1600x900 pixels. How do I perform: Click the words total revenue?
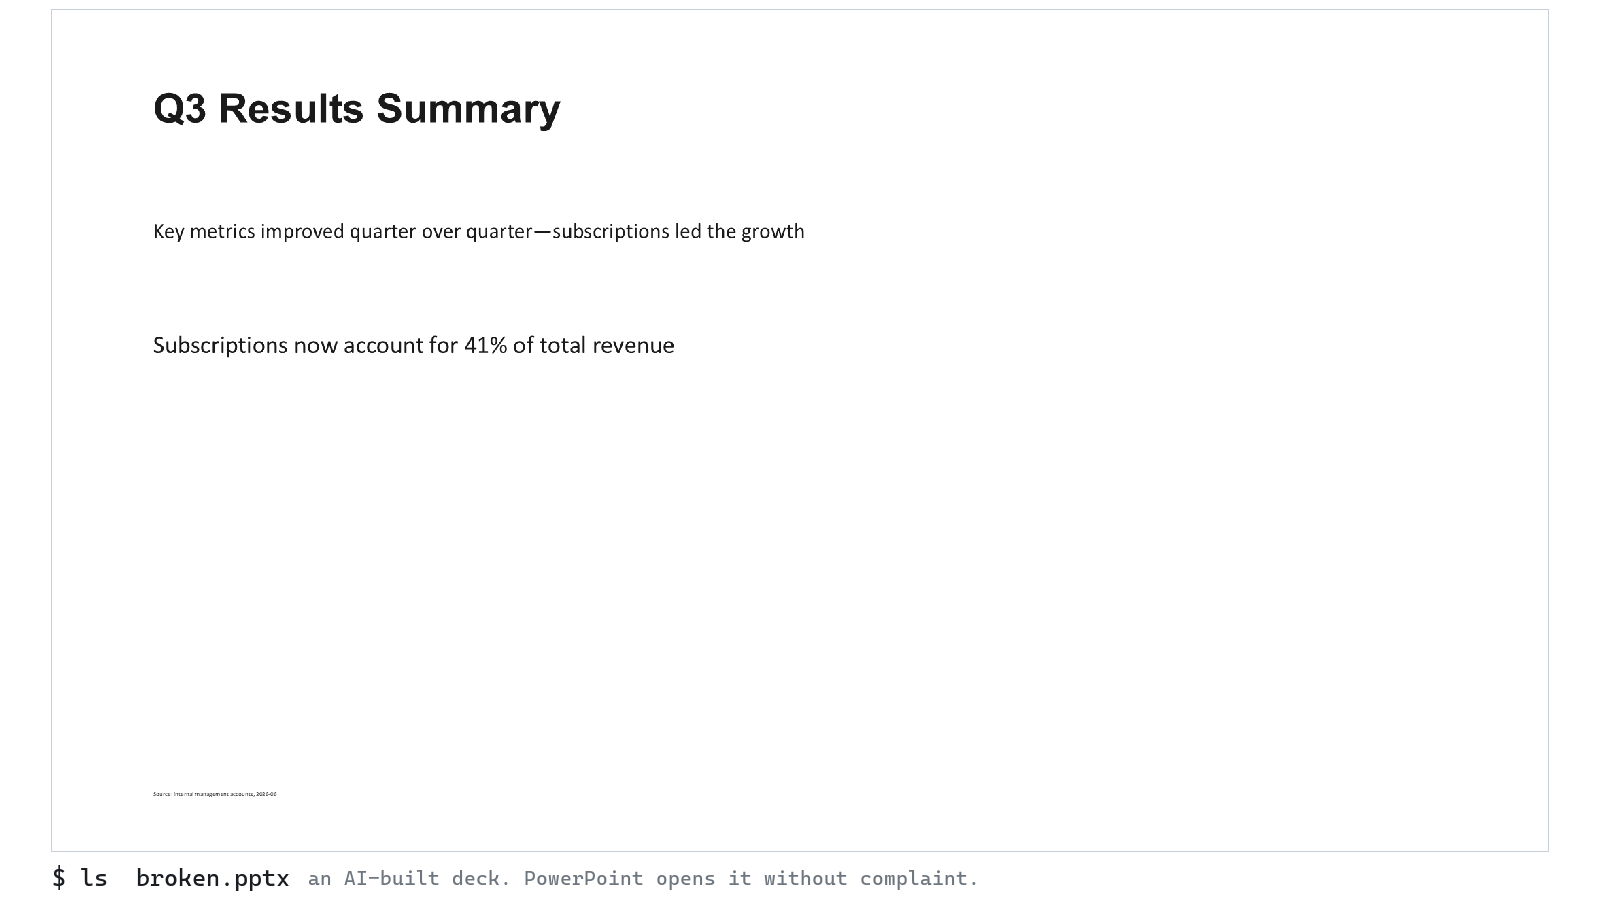607,345
